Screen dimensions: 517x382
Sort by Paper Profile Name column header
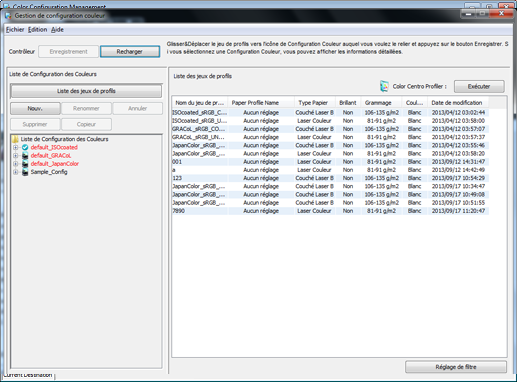coord(261,103)
